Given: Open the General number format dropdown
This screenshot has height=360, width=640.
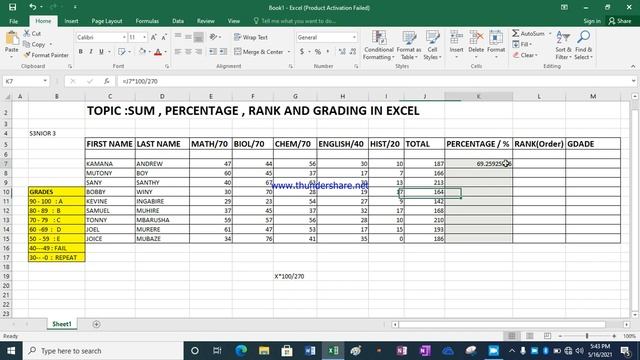Looking at the screenshot, I should click(x=354, y=37).
